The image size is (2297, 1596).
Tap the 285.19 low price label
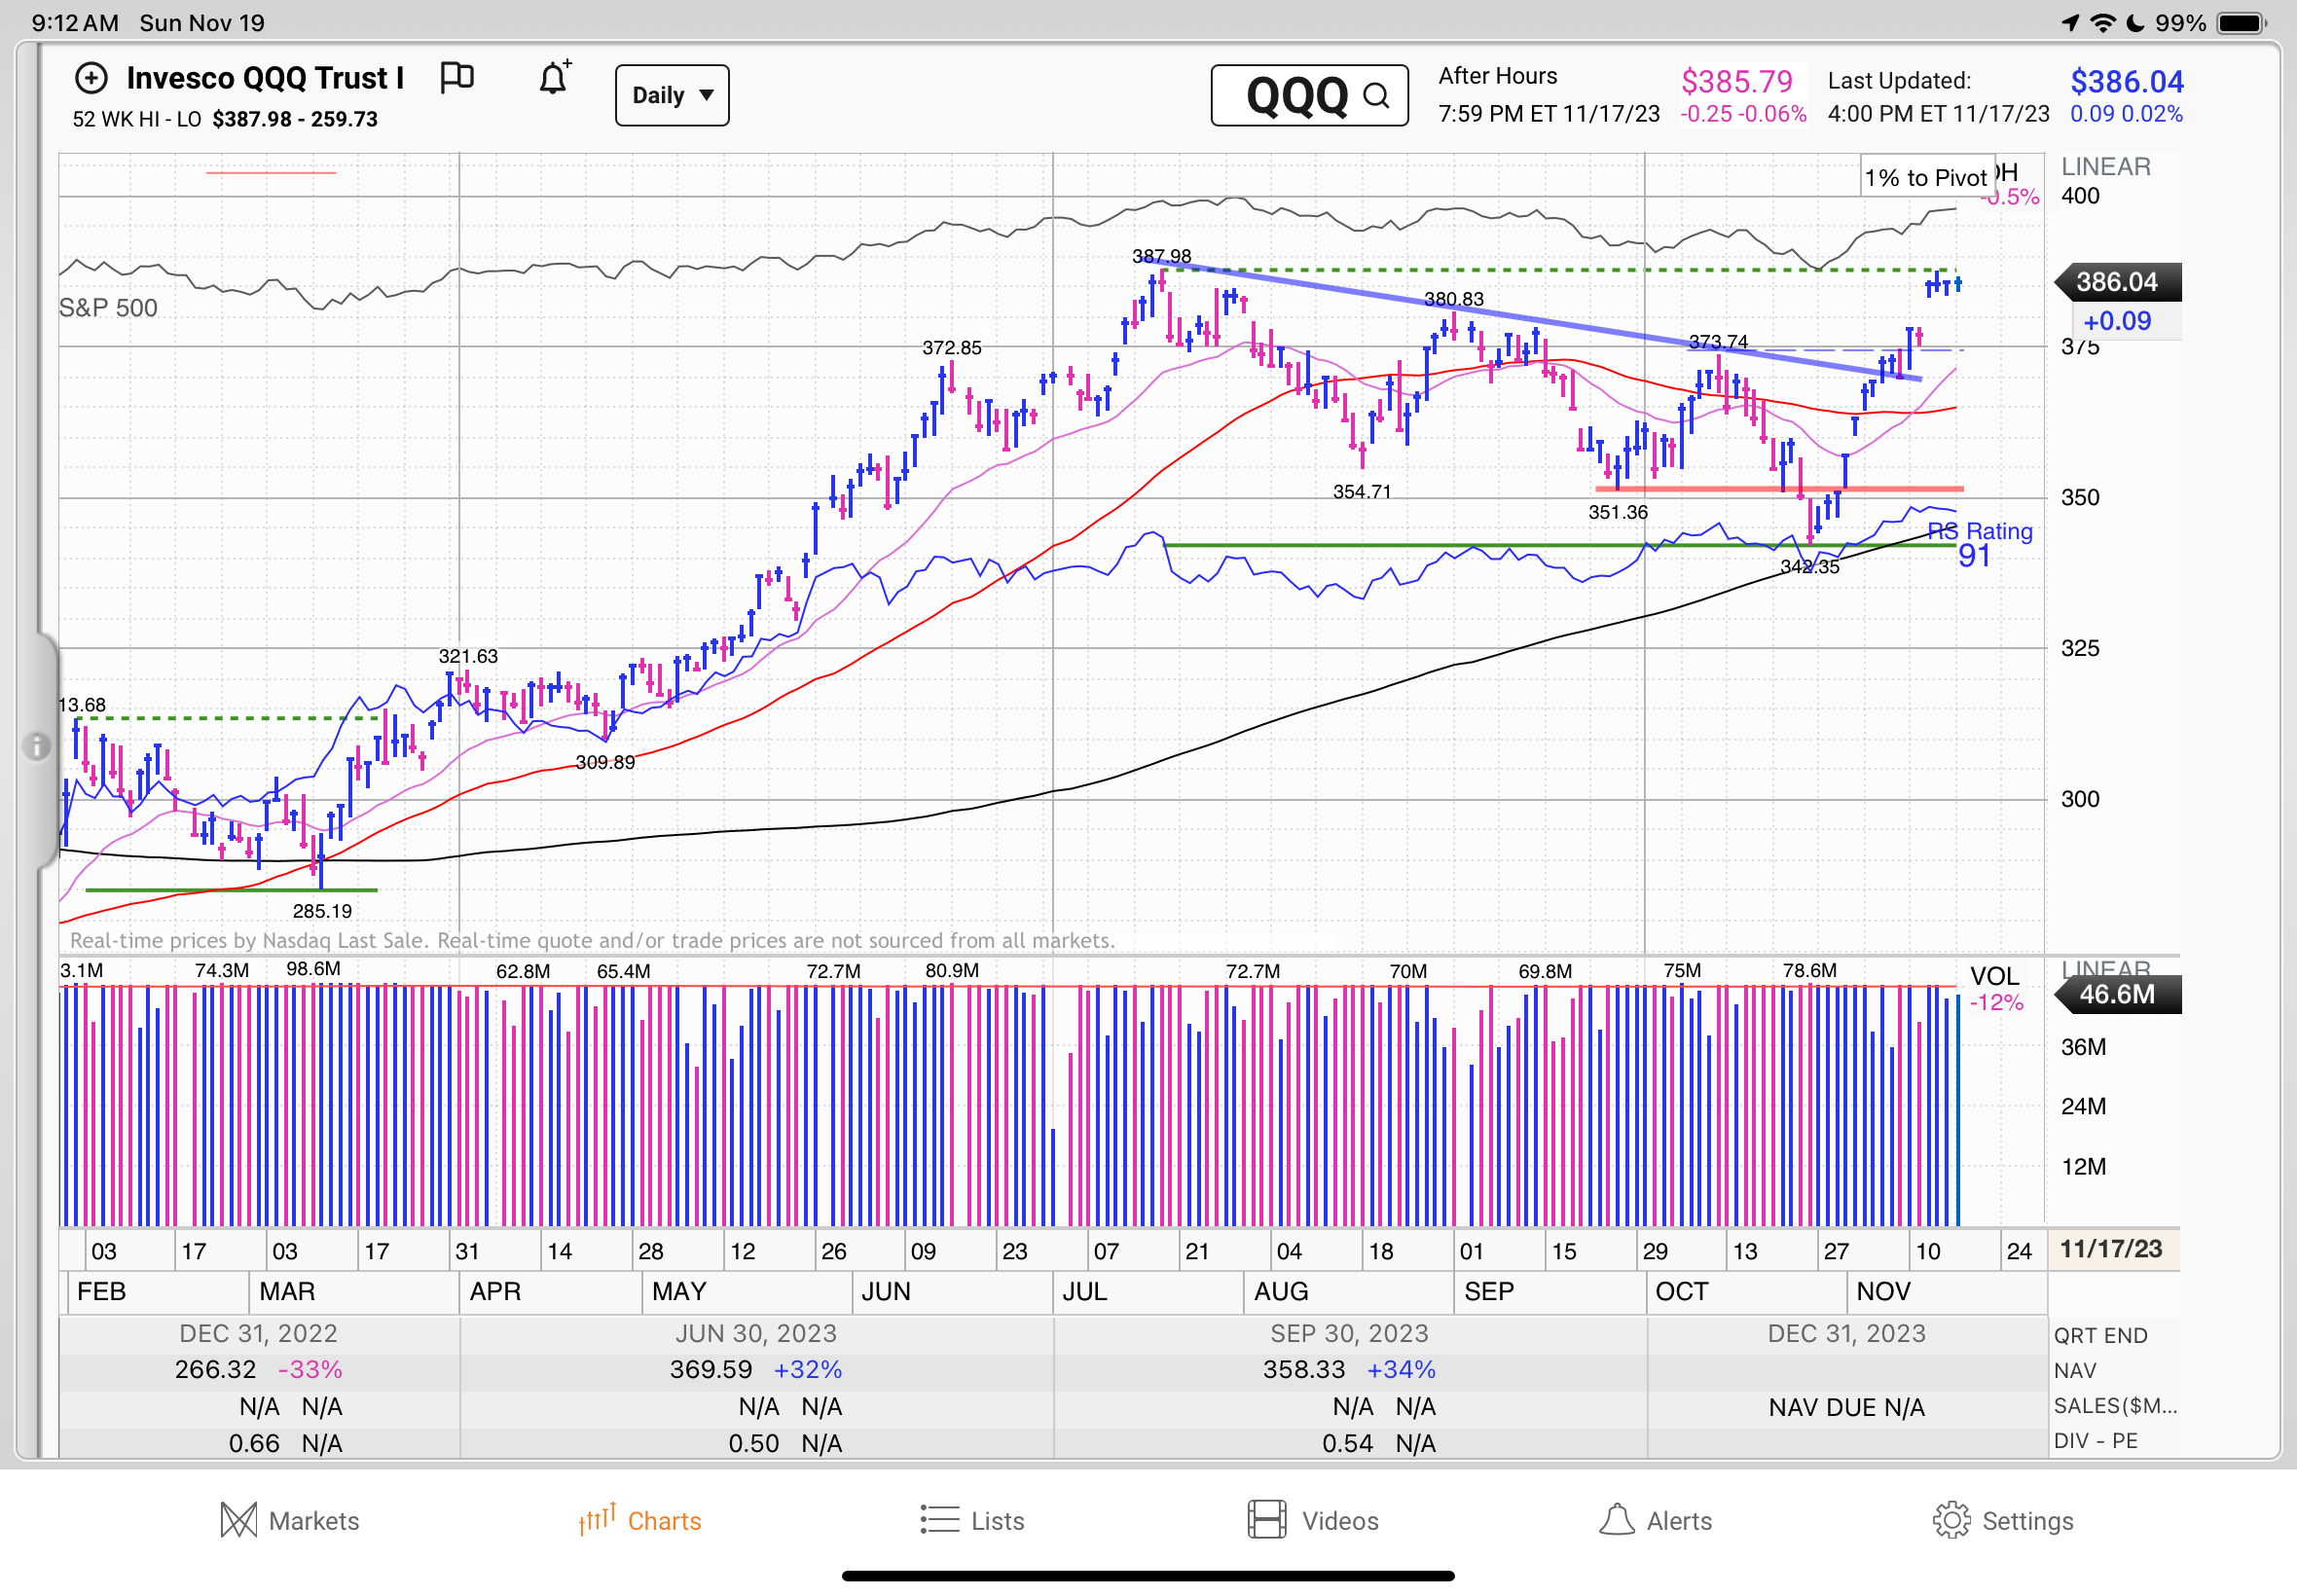coord(322,911)
